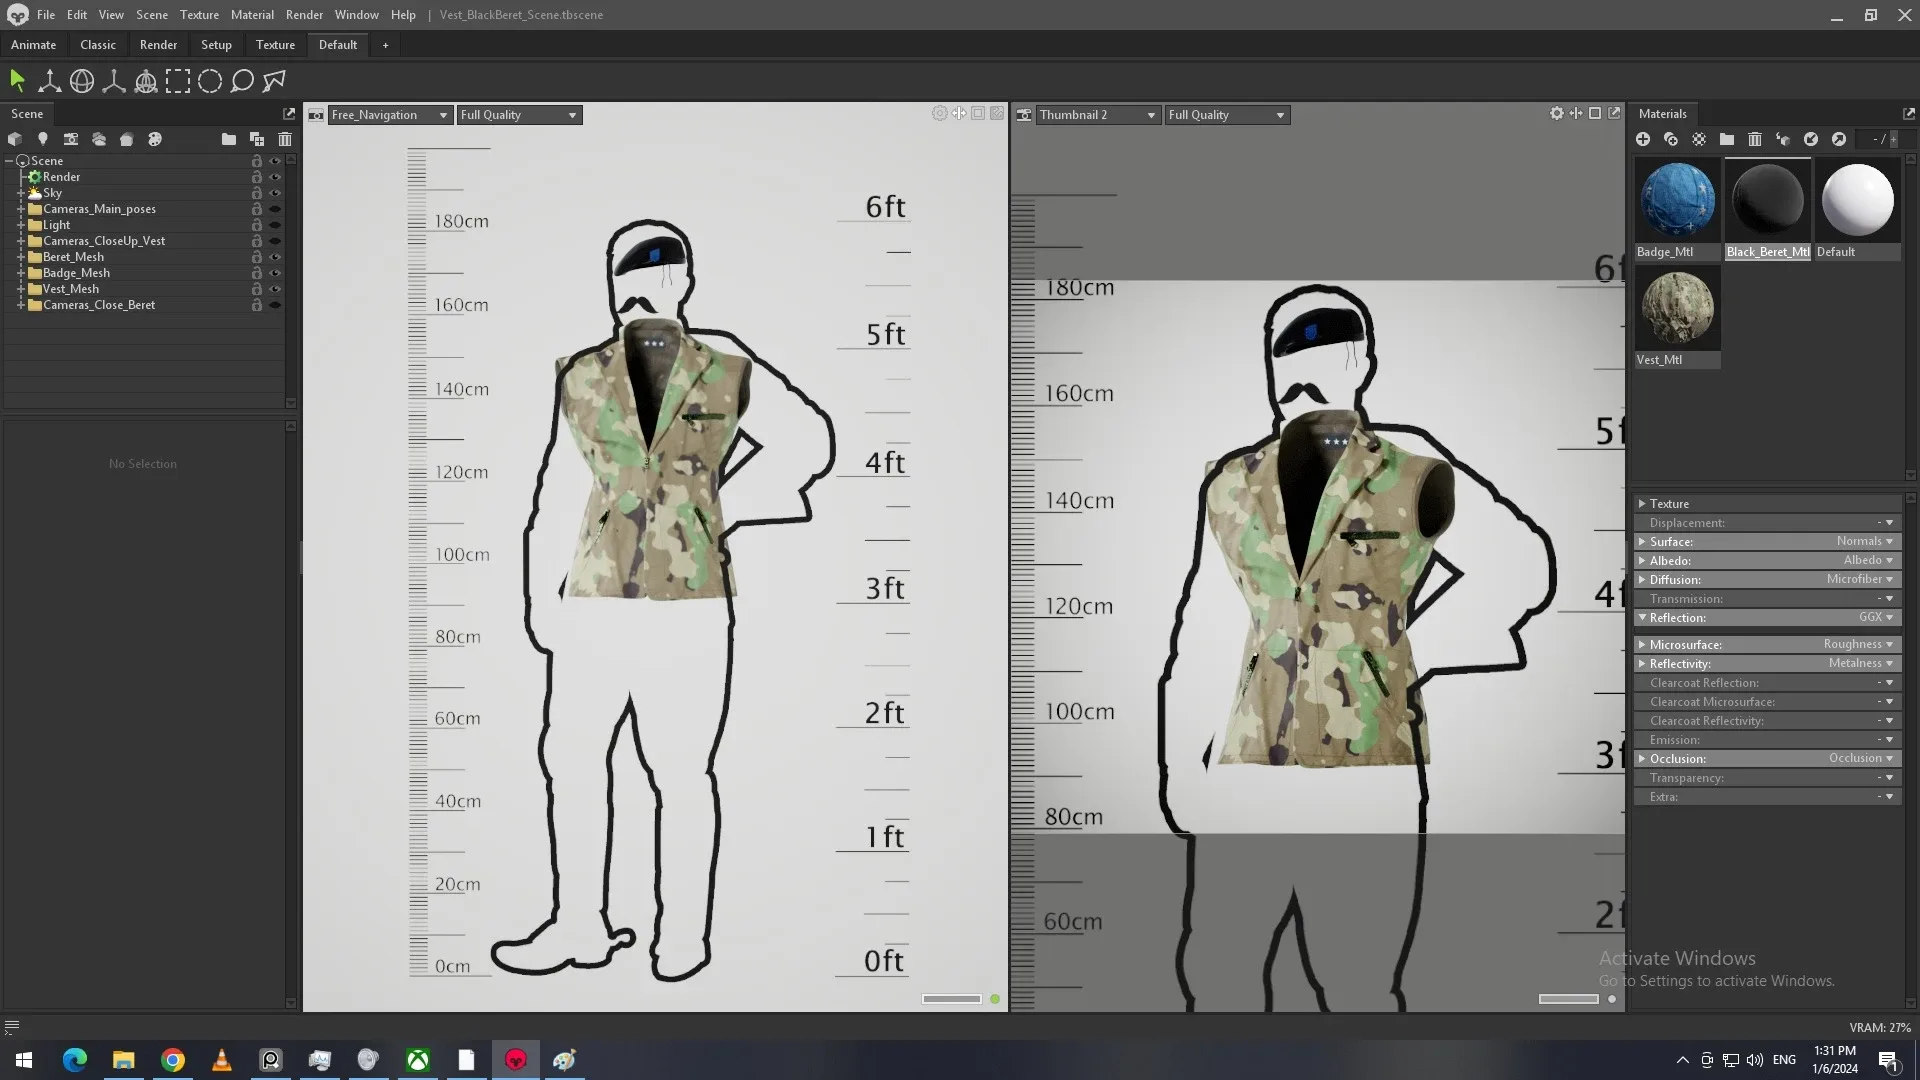Lock the Cameras_Close_Beret folder
The image size is (1920, 1080).
(x=257, y=305)
